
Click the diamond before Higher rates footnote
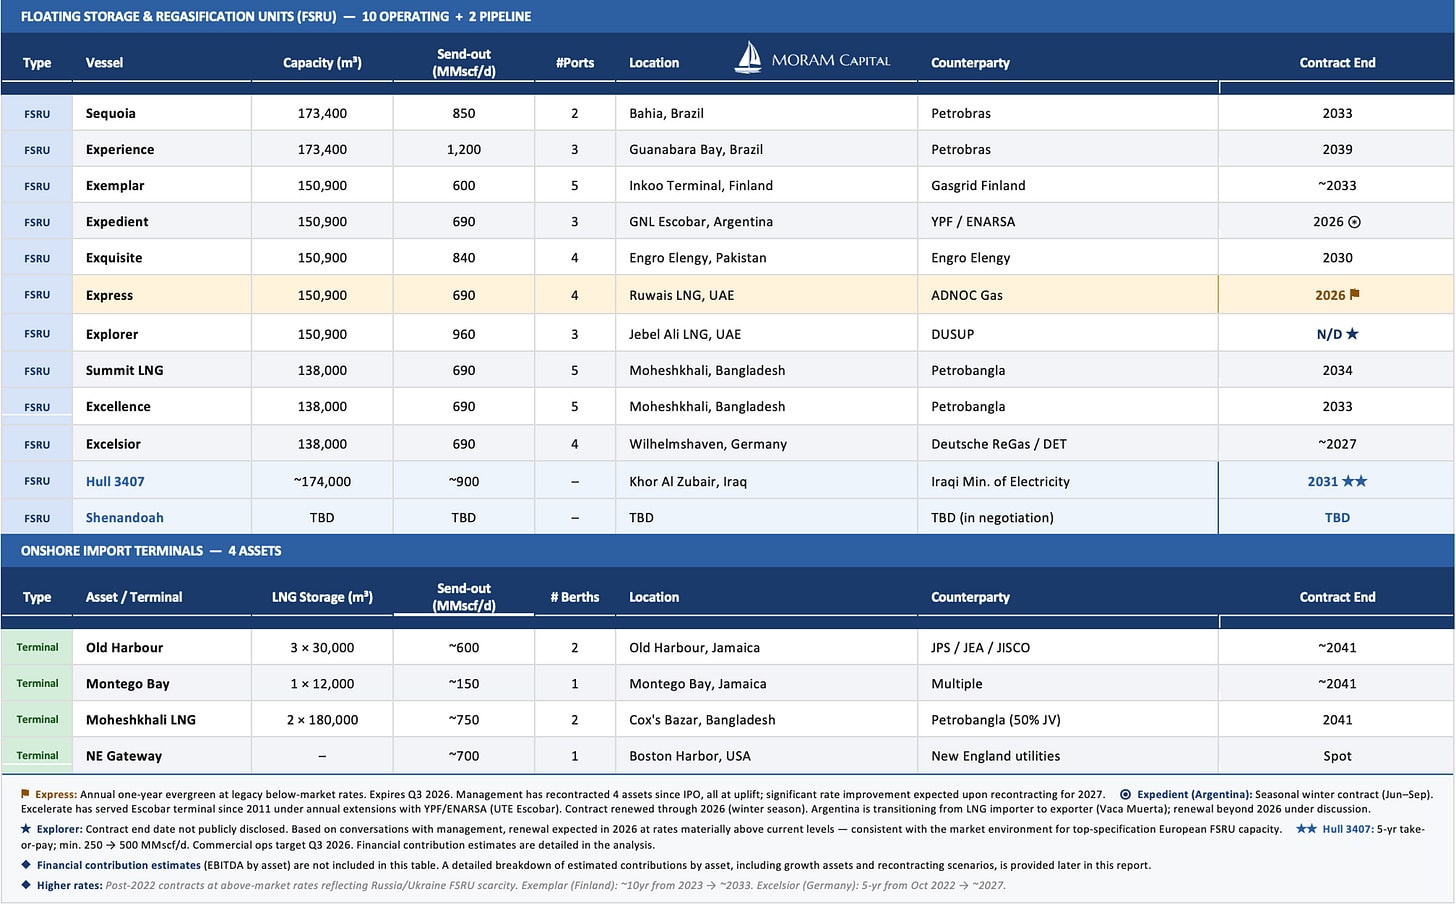pos(26,885)
